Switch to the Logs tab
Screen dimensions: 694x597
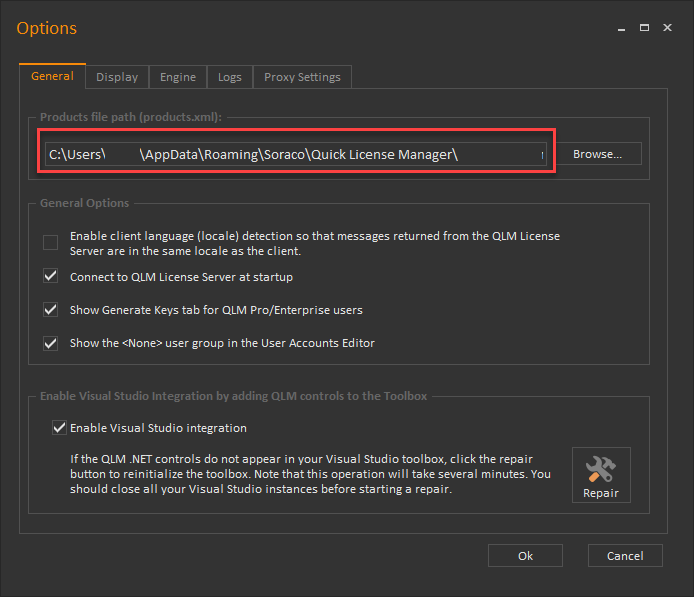230,77
